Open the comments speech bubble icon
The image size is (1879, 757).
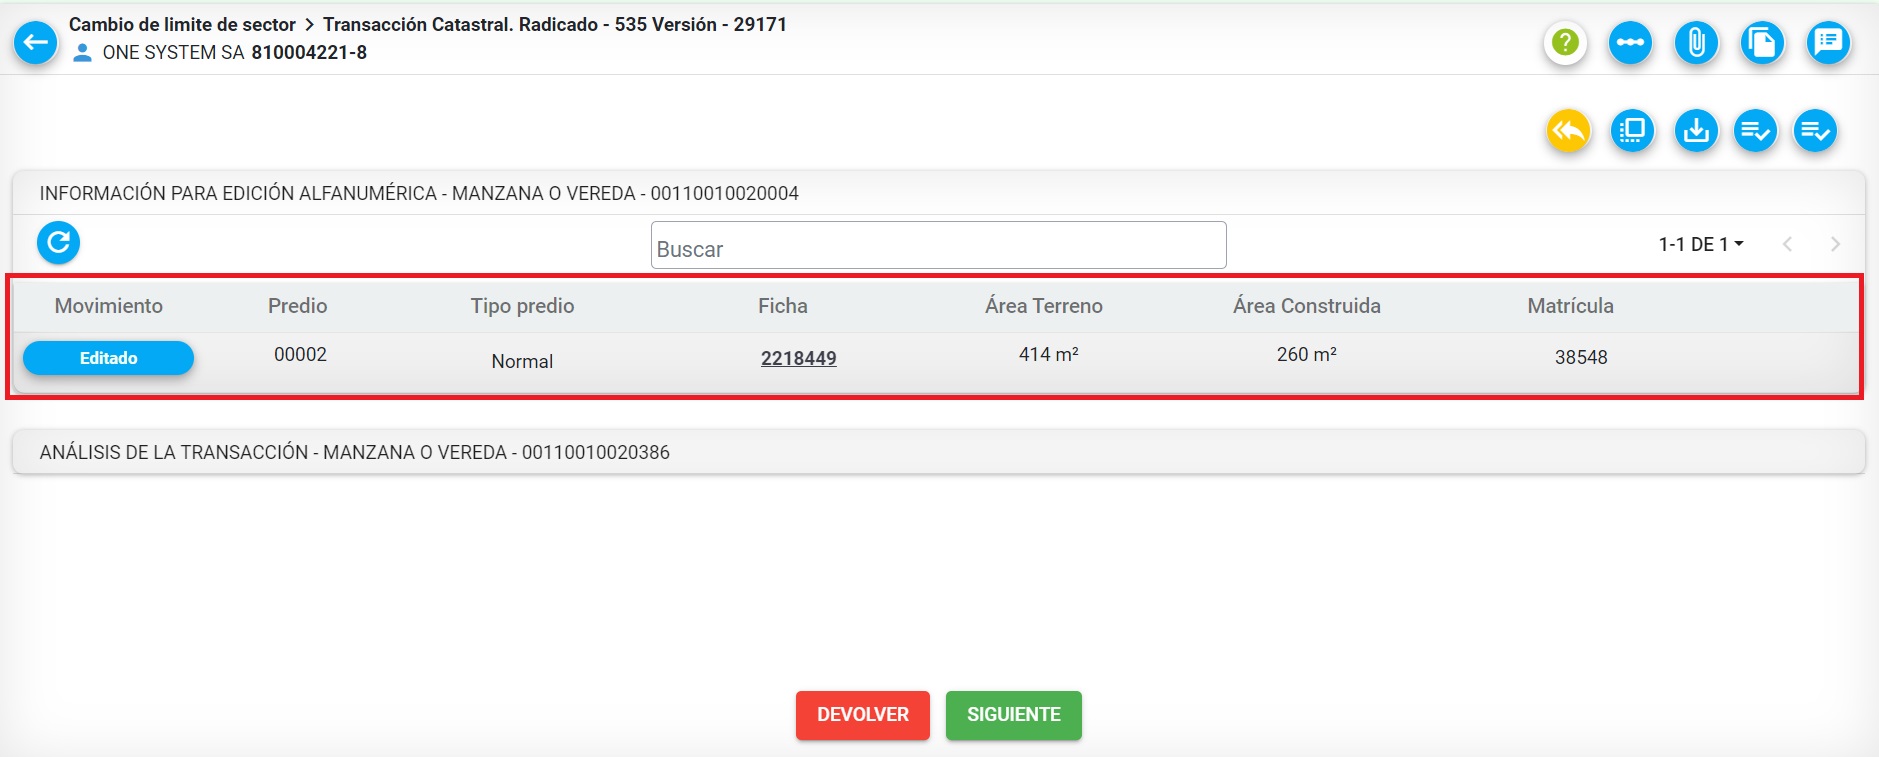pos(1828,43)
